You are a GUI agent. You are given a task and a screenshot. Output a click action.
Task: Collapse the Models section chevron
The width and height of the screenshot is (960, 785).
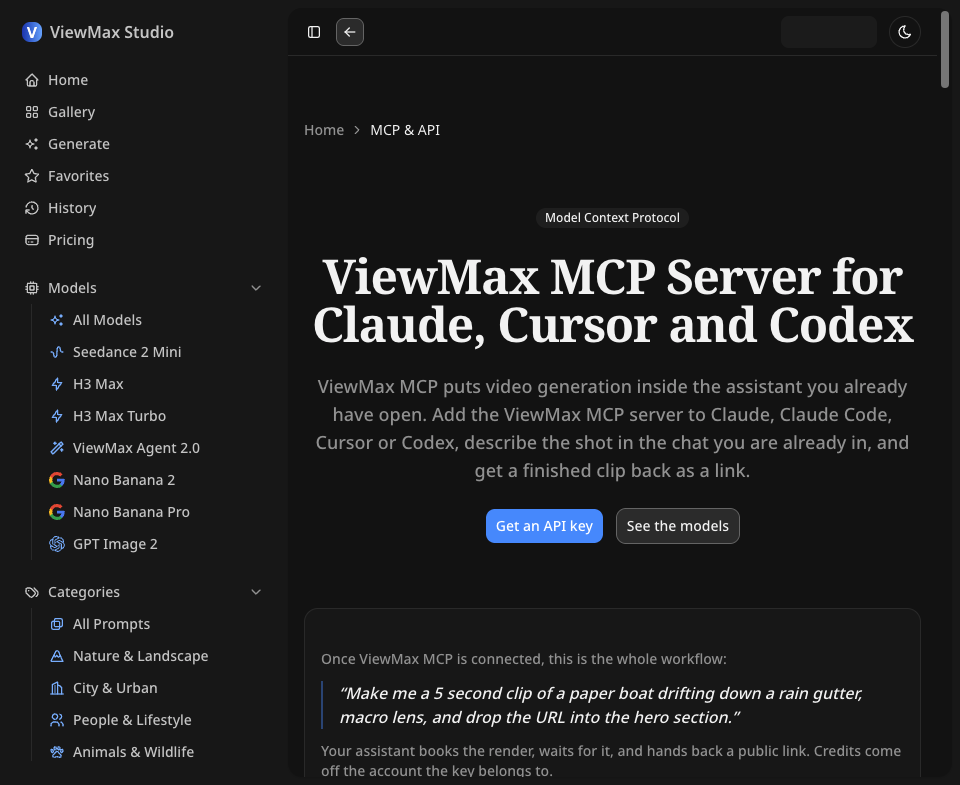coord(256,288)
